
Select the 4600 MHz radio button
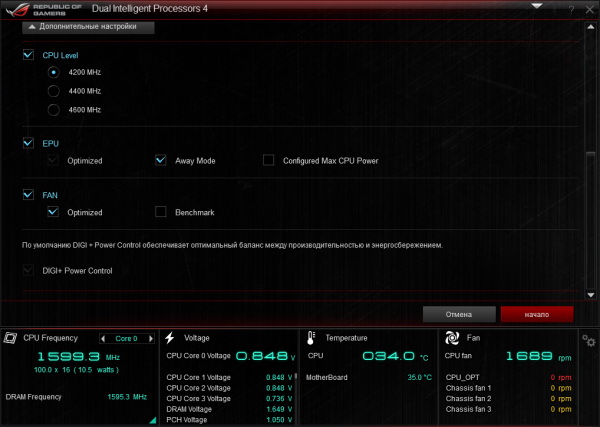click(54, 110)
